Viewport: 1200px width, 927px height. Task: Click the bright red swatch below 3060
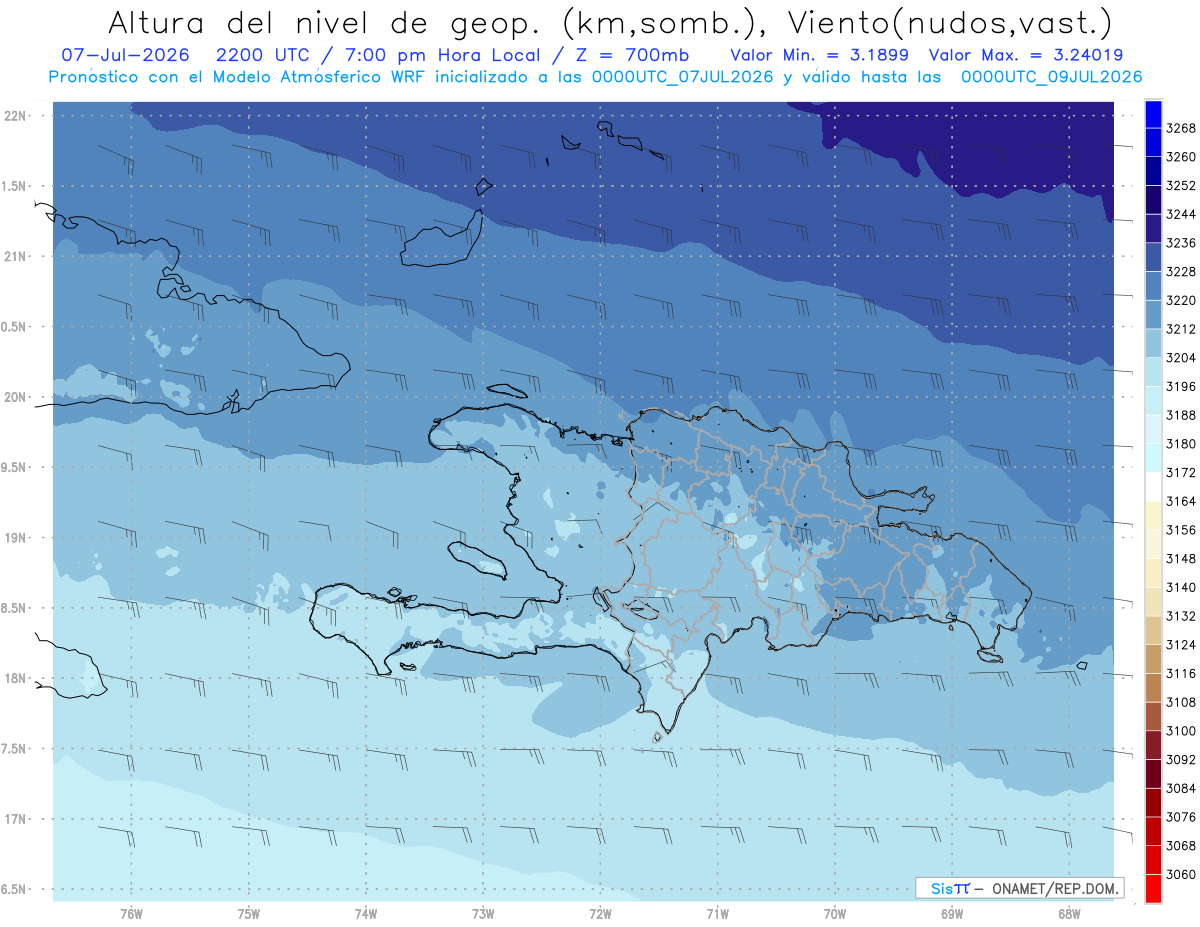[x=1152, y=889]
